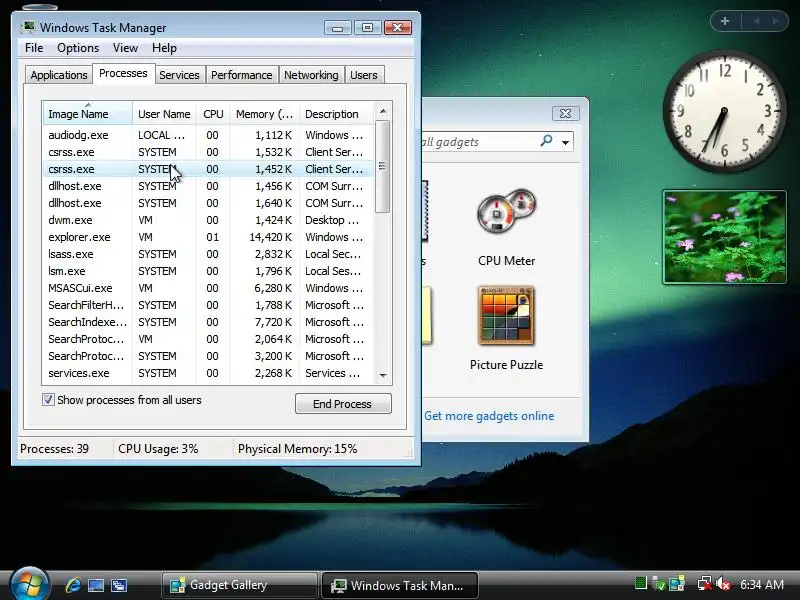Select the SearchFilterH... process row
Image resolution: width=800 pixels, height=600 pixels.
208,305
